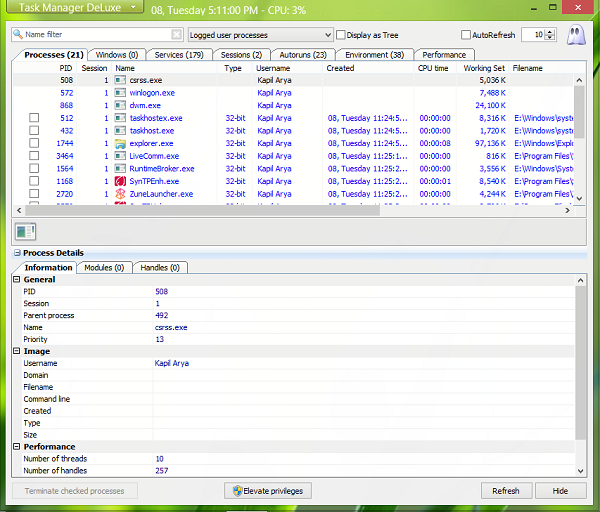600x512 pixels.
Task: Switch to Sessions (2) tab
Action: tap(241, 55)
